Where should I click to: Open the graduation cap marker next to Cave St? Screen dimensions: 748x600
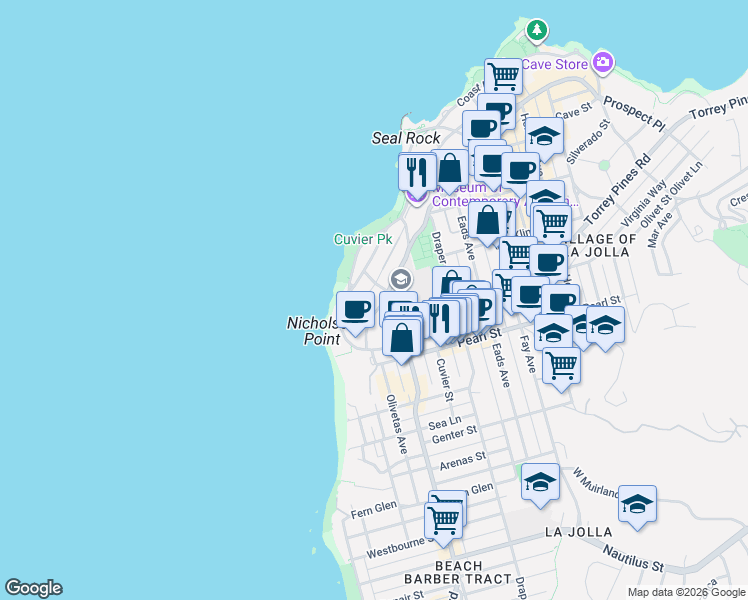click(x=545, y=138)
